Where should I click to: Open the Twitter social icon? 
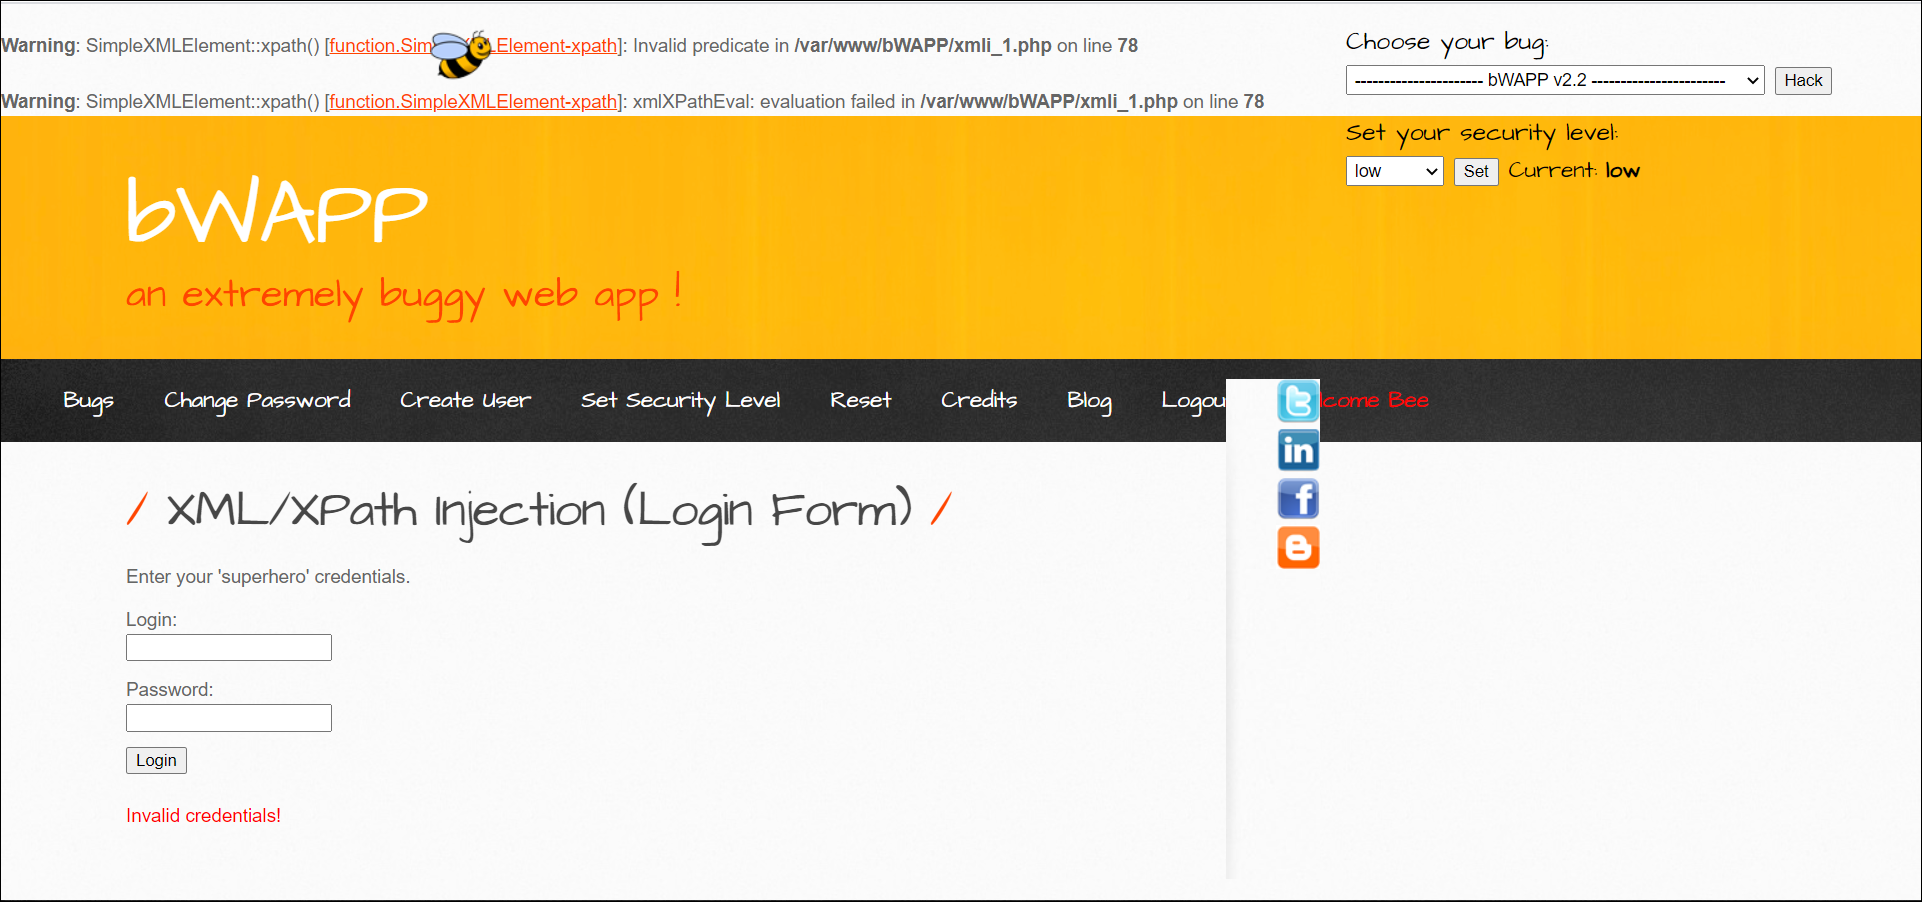point(1298,401)
